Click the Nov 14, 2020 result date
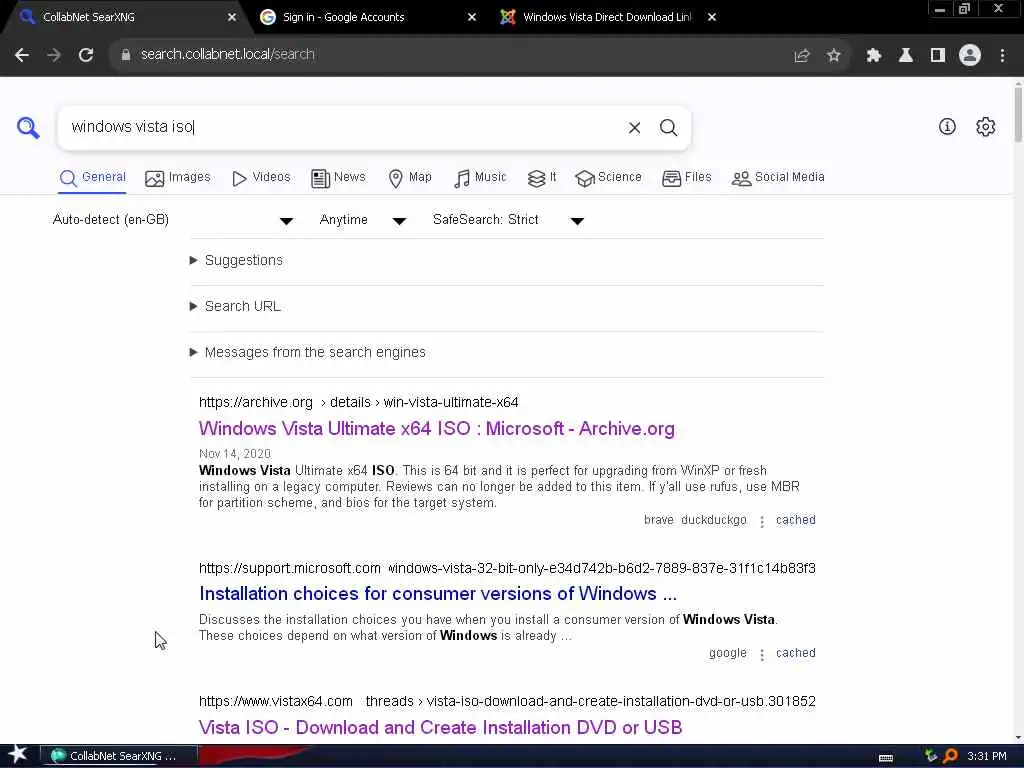Viewport: 1024px width, 768px height. [234, 454]
